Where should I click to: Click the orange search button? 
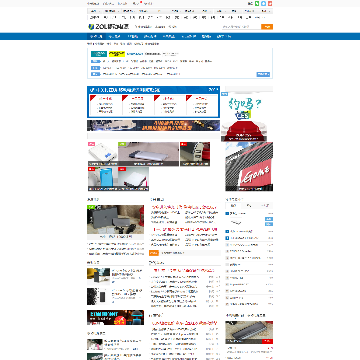coord(267,27)
